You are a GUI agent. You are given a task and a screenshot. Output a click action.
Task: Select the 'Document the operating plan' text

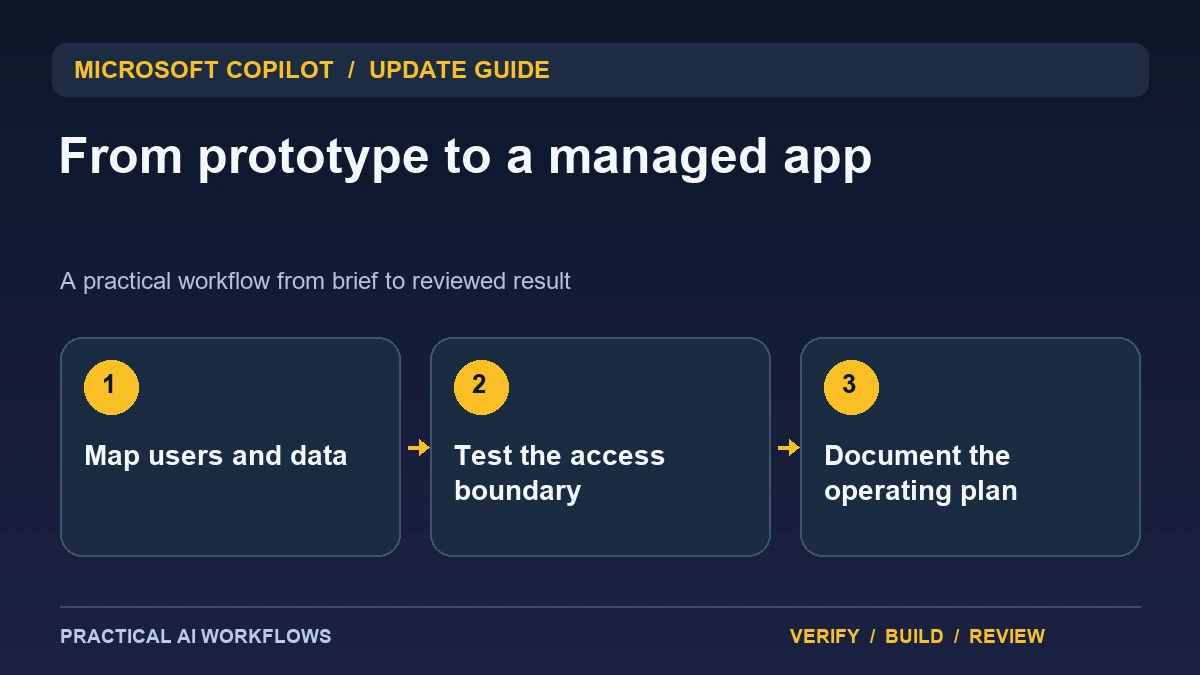[x=920, y=473]
